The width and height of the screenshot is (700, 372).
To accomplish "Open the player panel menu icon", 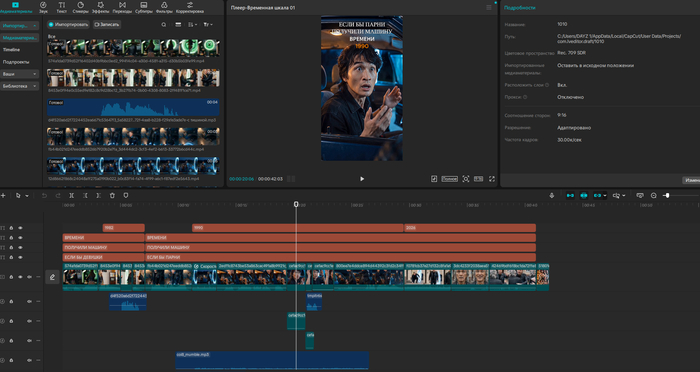I will pyautogui.click(x=489, y=8).
